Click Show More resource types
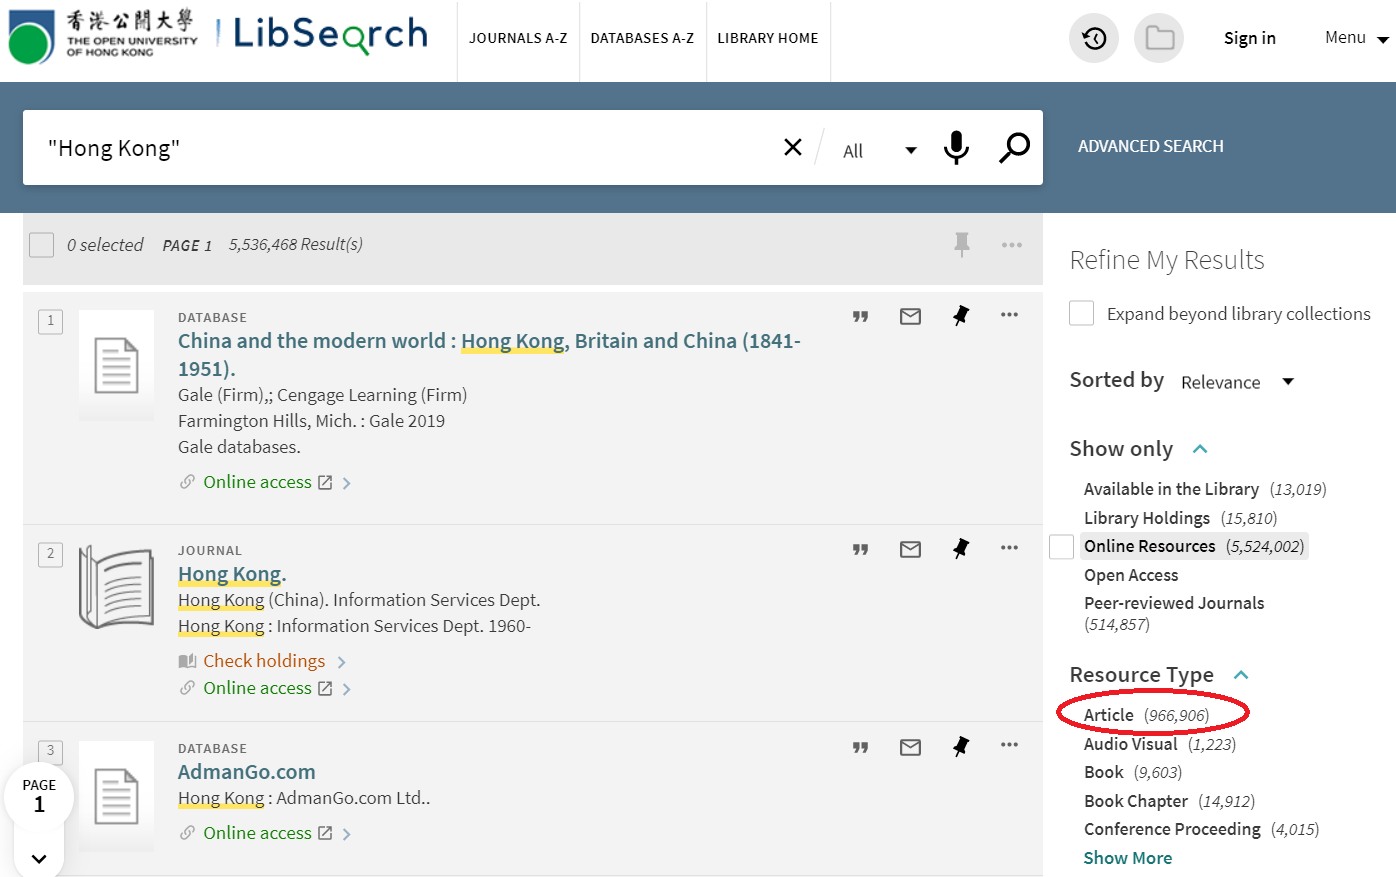 1127,858
